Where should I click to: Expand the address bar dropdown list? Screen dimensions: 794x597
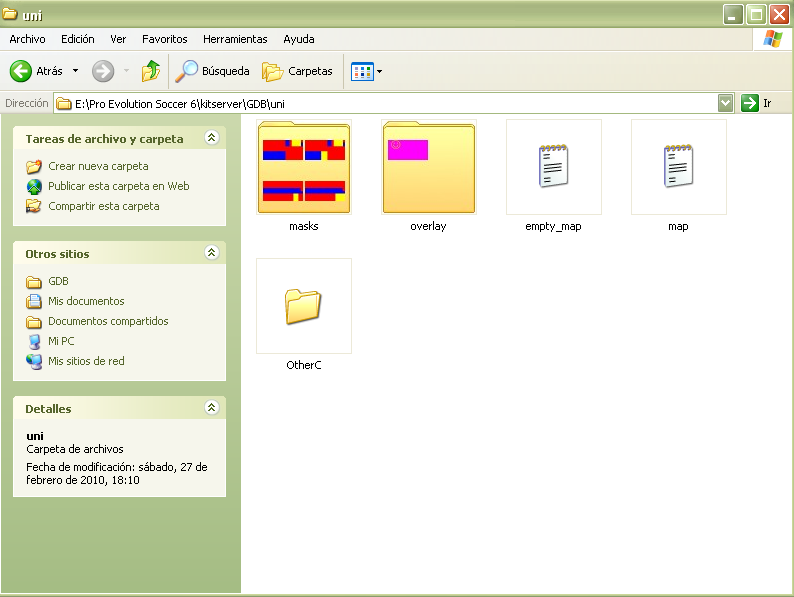coord(725,103)
